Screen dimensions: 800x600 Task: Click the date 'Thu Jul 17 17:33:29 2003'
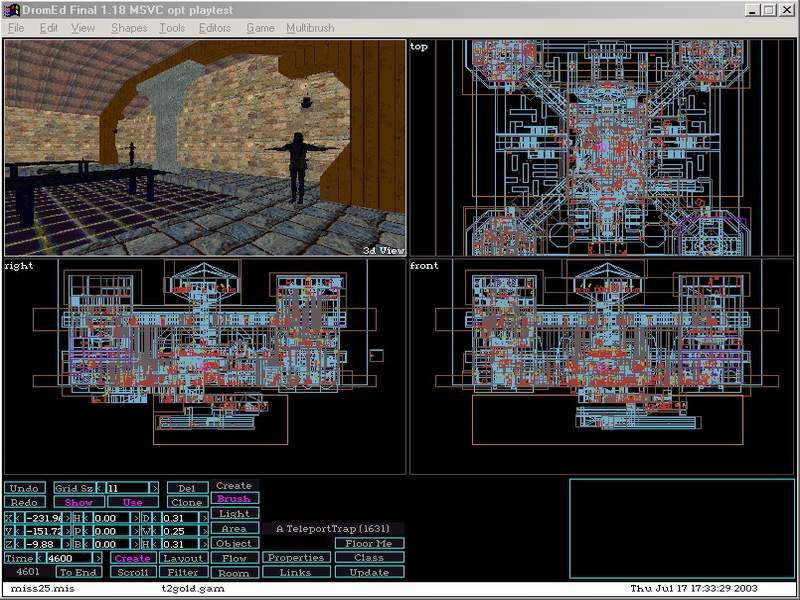click(694, 588)
